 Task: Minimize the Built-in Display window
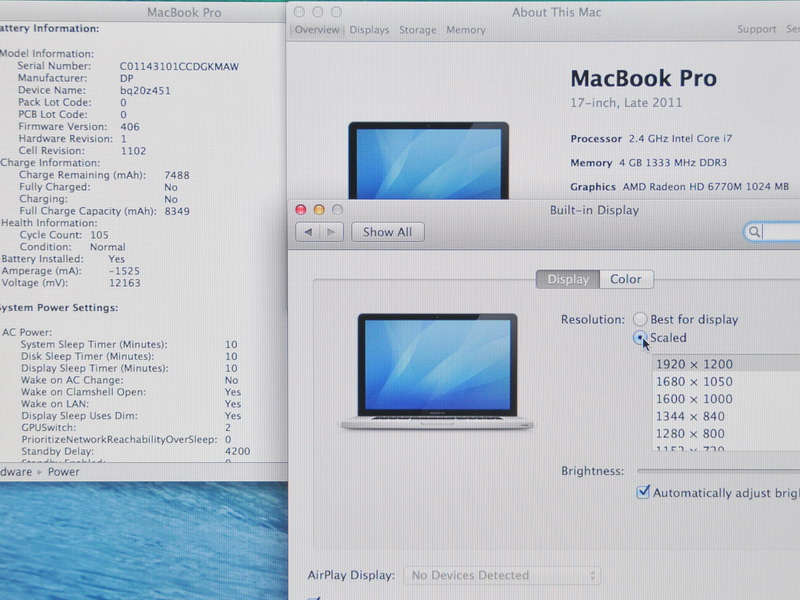pyautogui.click(x=319, y=210)
